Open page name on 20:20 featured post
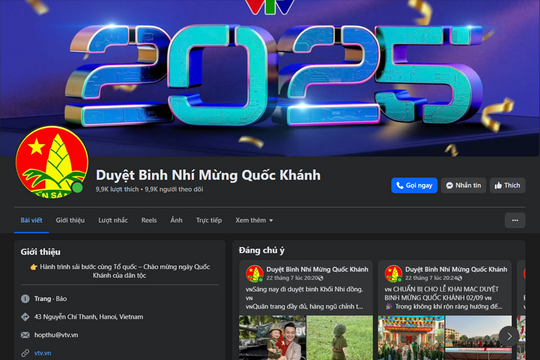This screenshot has height=360, width=540. coord(317,269)
